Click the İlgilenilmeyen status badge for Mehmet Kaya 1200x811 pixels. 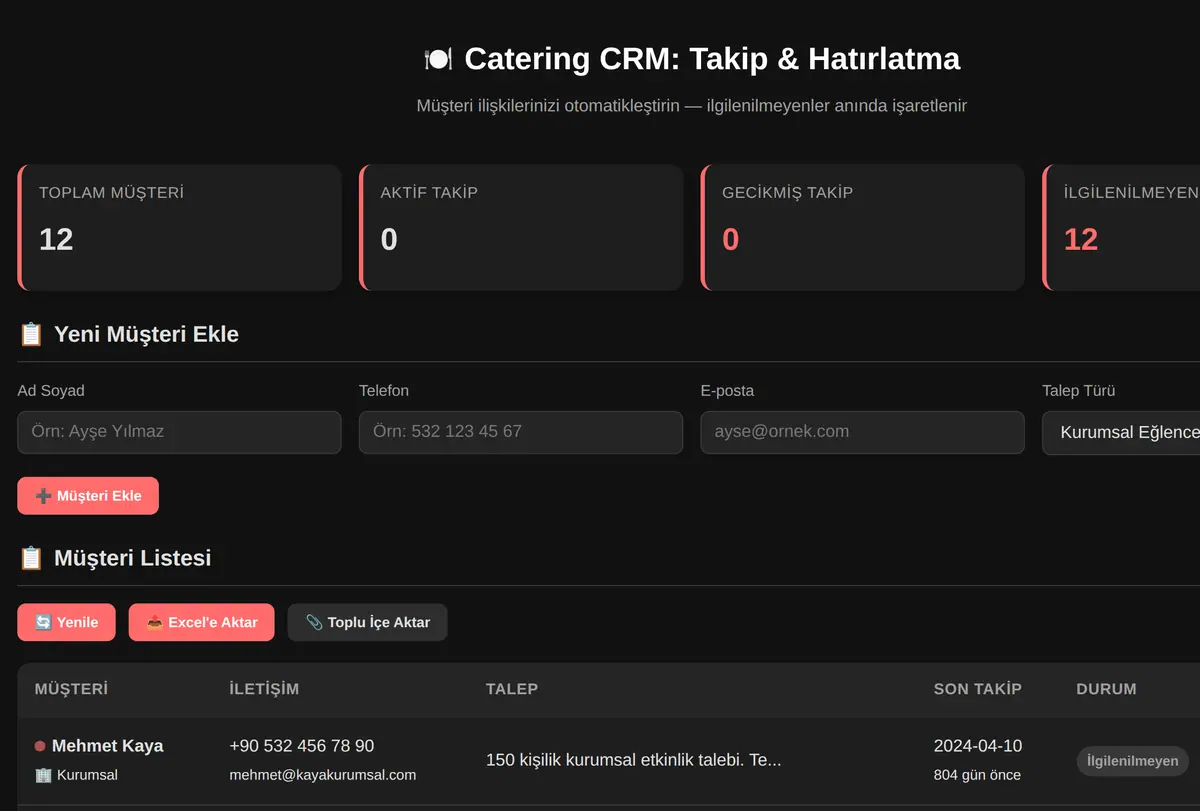1132,761
